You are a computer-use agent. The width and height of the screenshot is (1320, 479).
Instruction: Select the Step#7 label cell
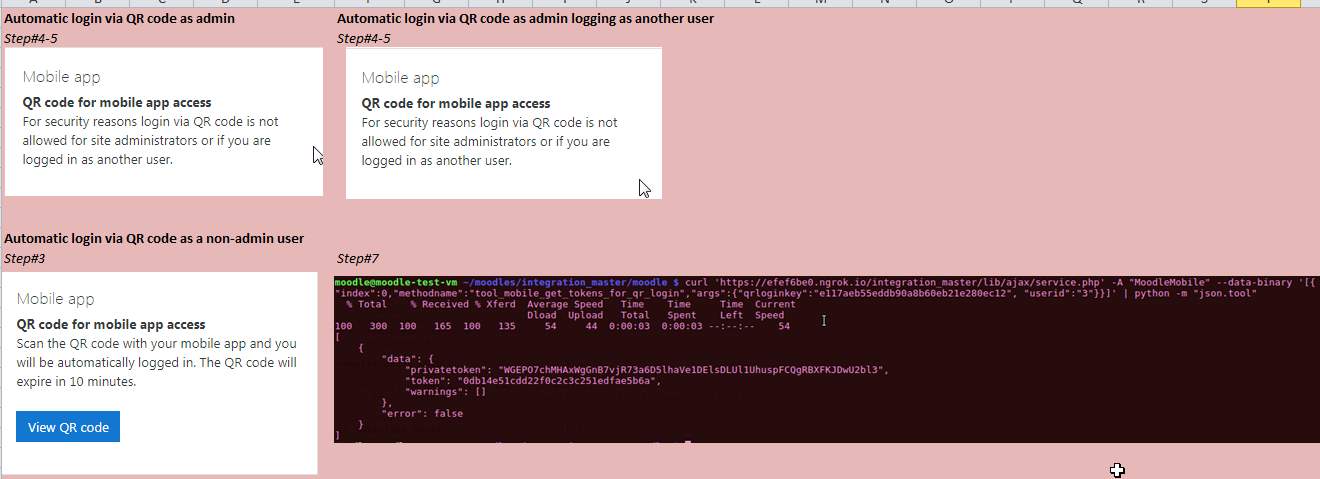click(x=358, y=258)
